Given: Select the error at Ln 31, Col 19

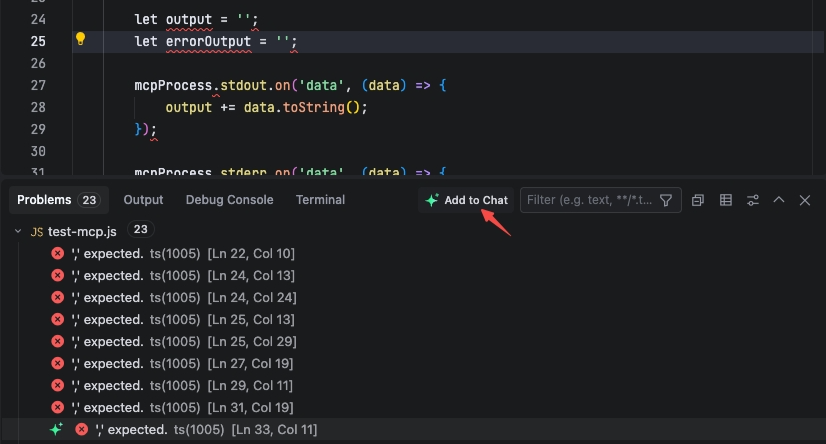Looking at the screenshot, I should pyautogui.click(x=180, y=407).
